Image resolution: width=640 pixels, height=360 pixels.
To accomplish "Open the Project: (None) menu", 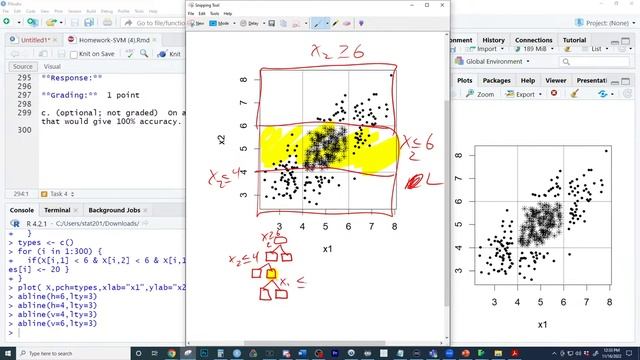I will (x=606, y=23).
